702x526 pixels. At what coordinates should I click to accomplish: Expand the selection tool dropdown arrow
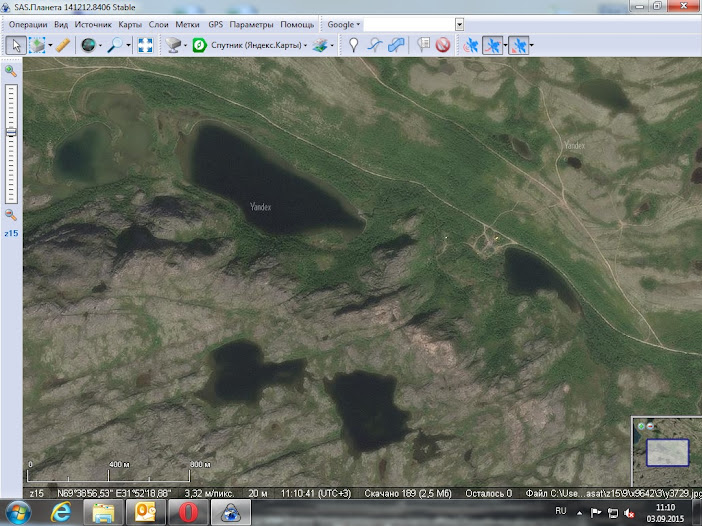[50, 45]
